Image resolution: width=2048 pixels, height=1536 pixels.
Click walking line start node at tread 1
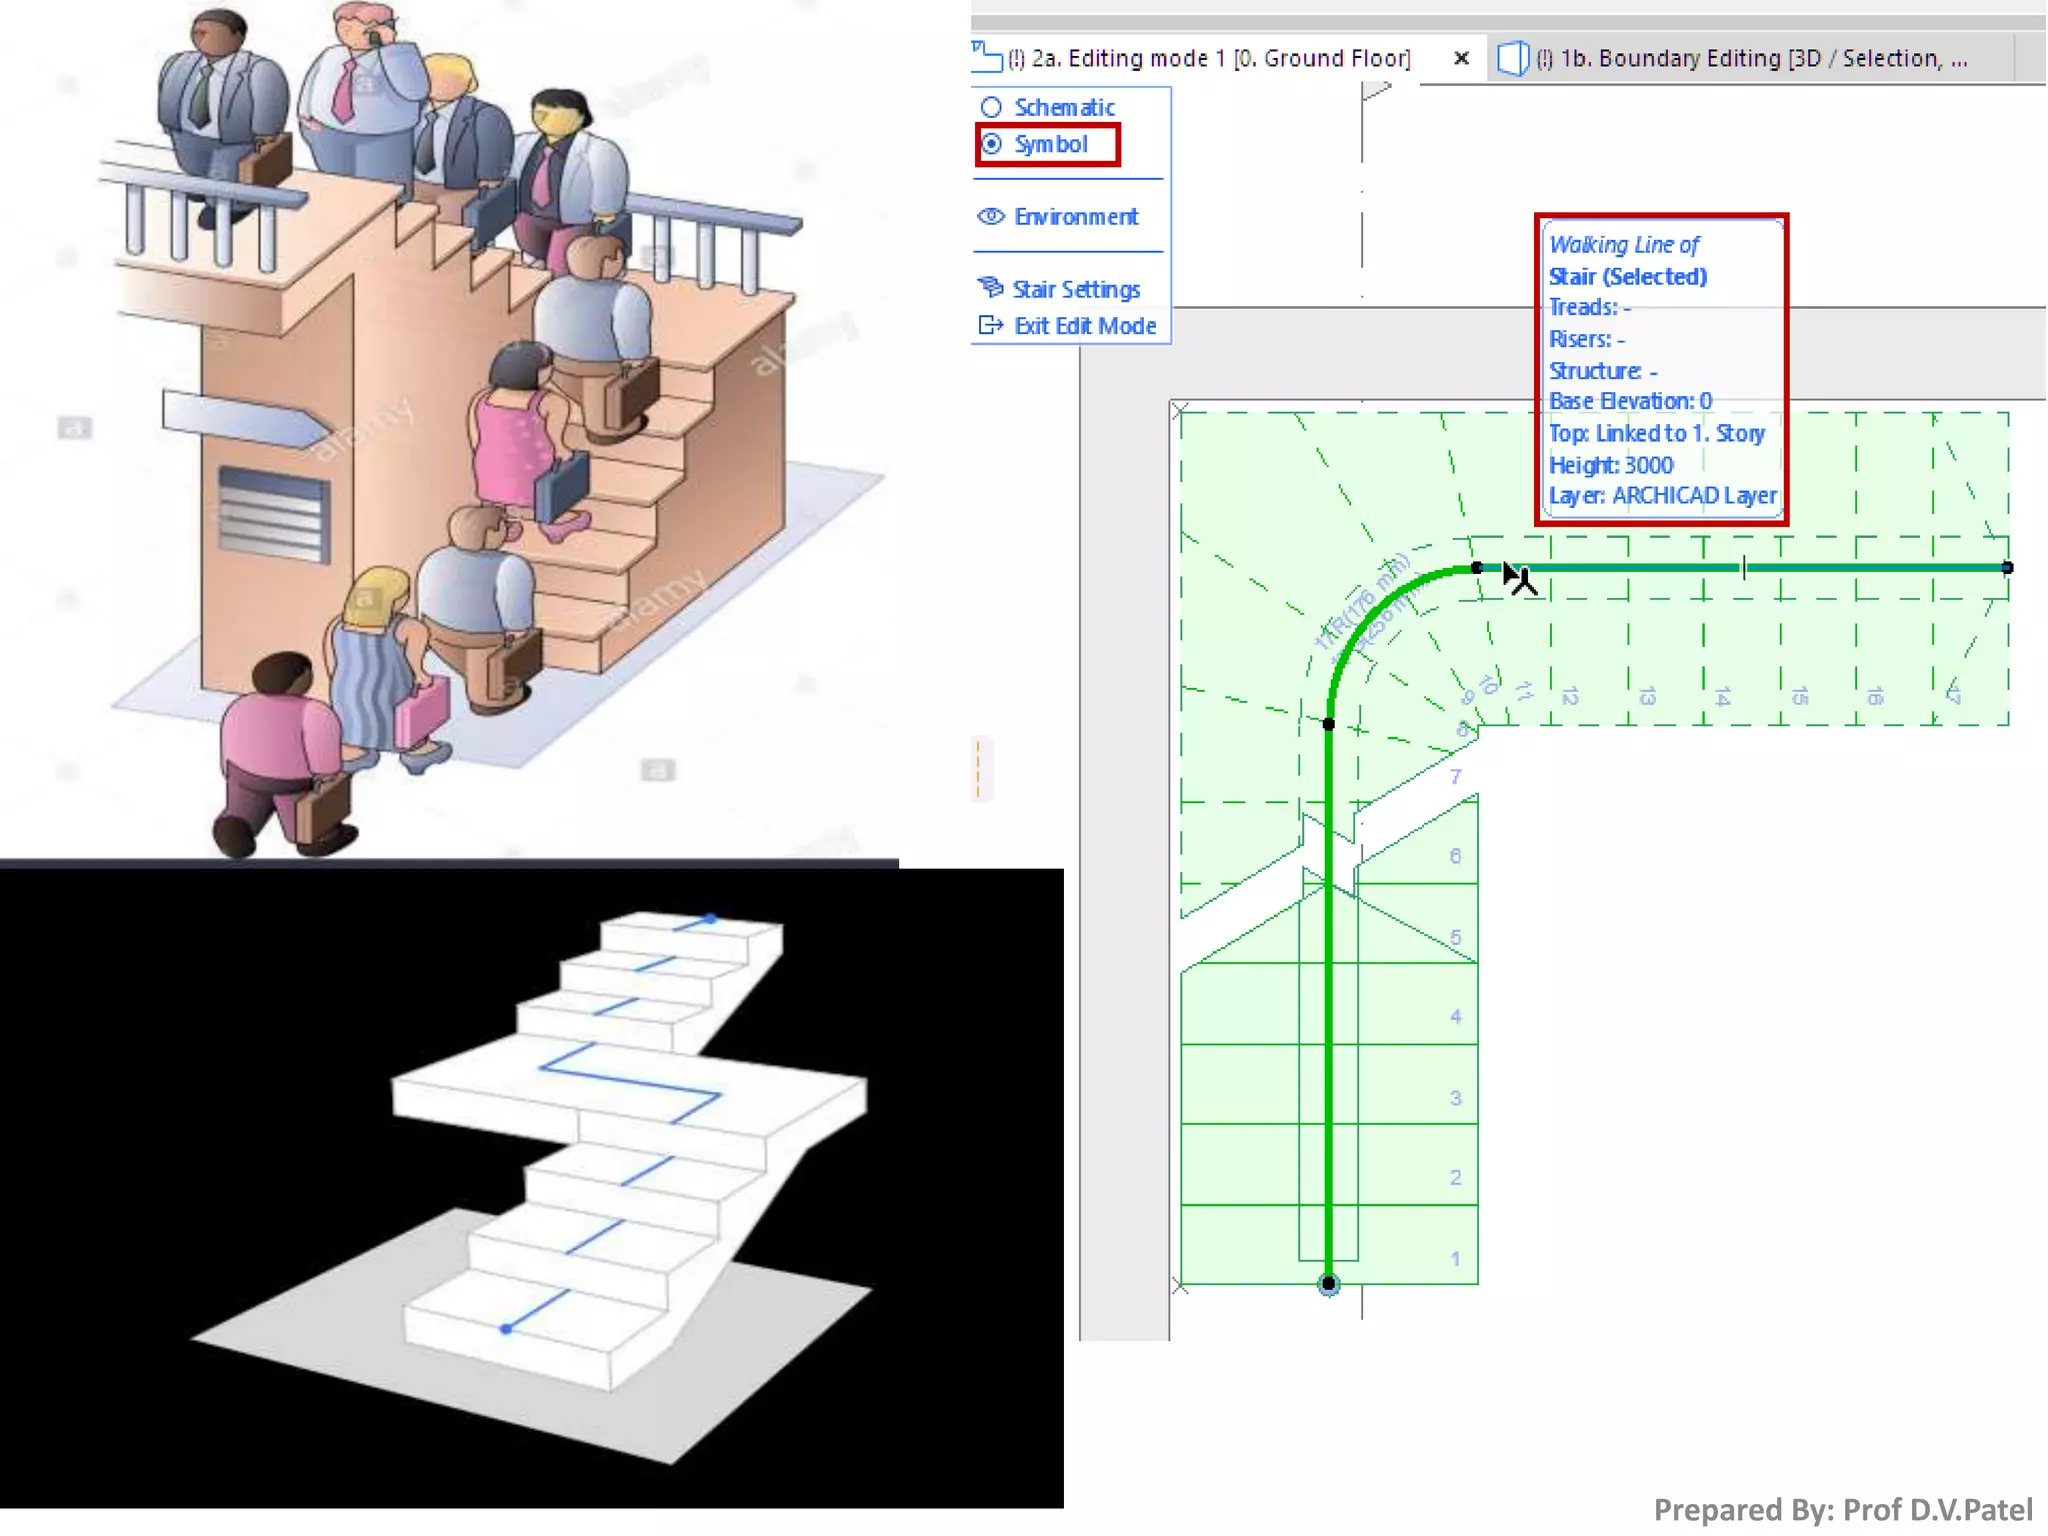click(x=1328, y=1283)
